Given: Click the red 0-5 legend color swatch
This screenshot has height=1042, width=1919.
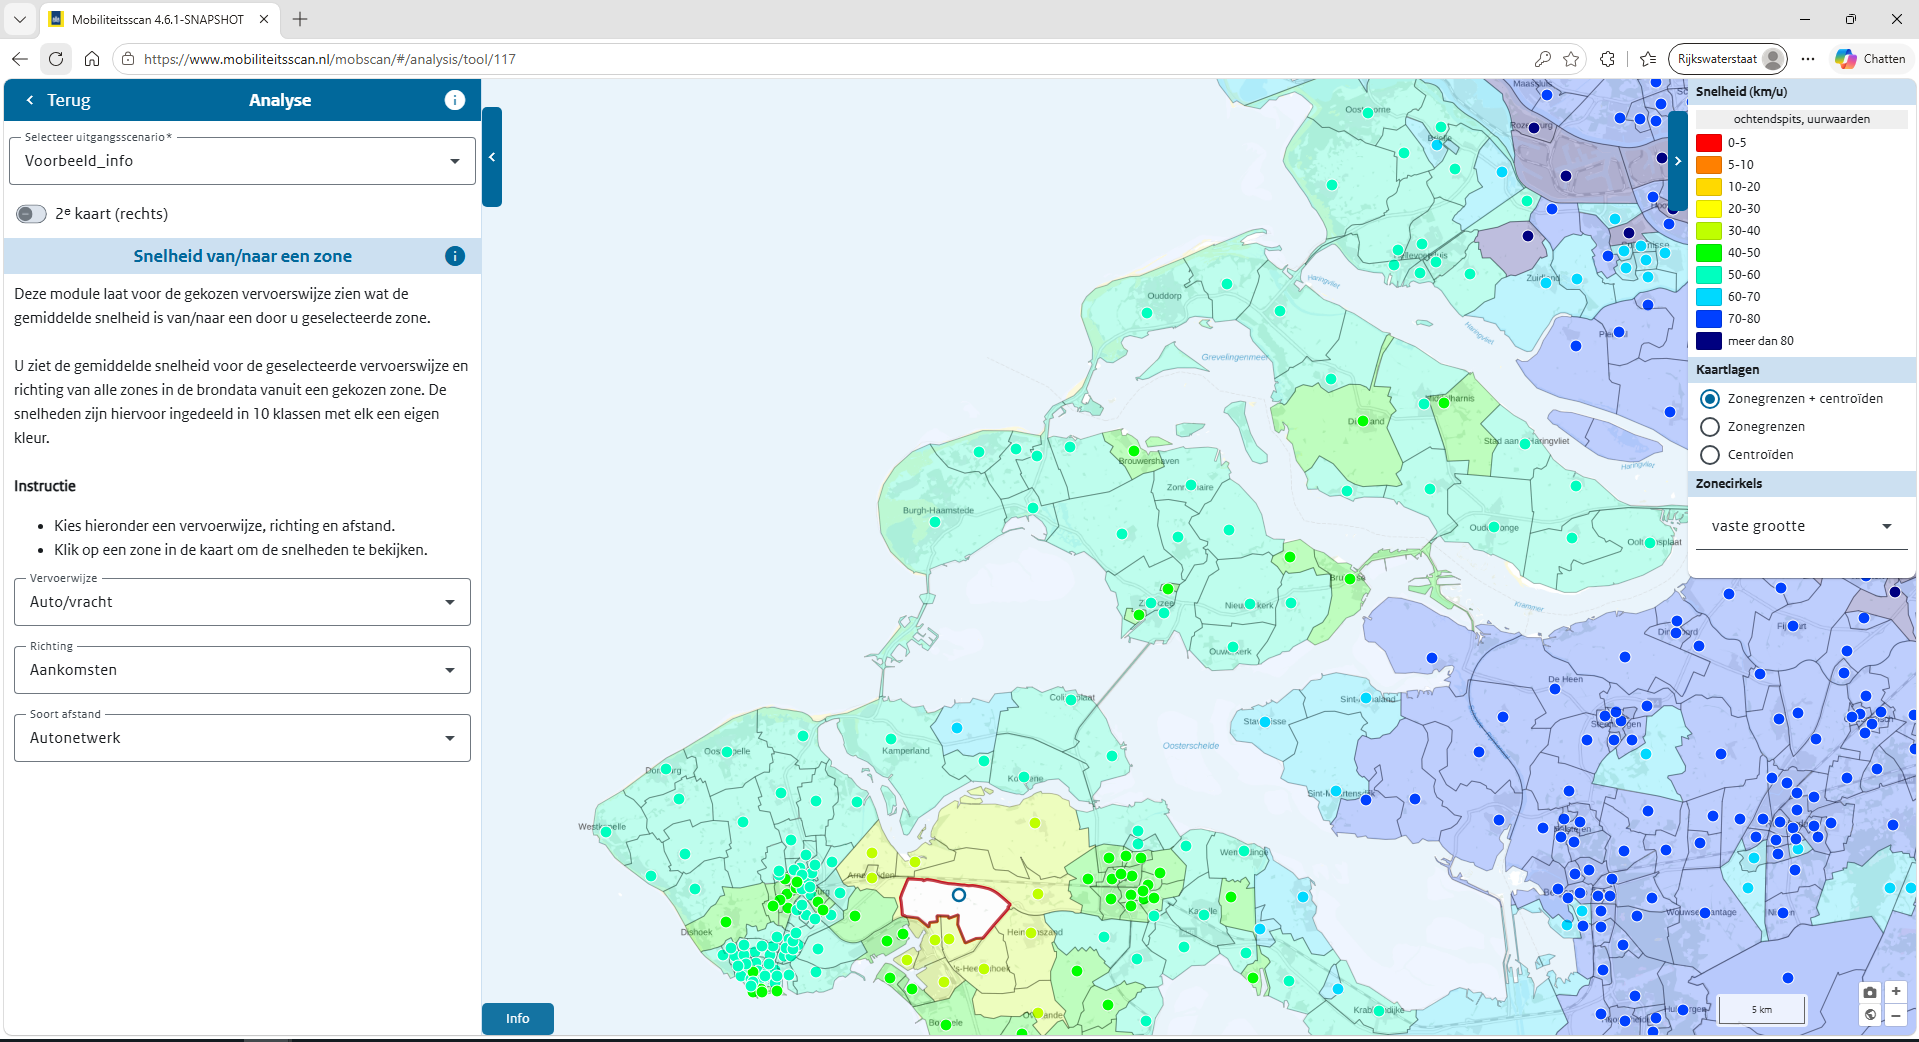Looking at the screenshot, I should 1709,143.
